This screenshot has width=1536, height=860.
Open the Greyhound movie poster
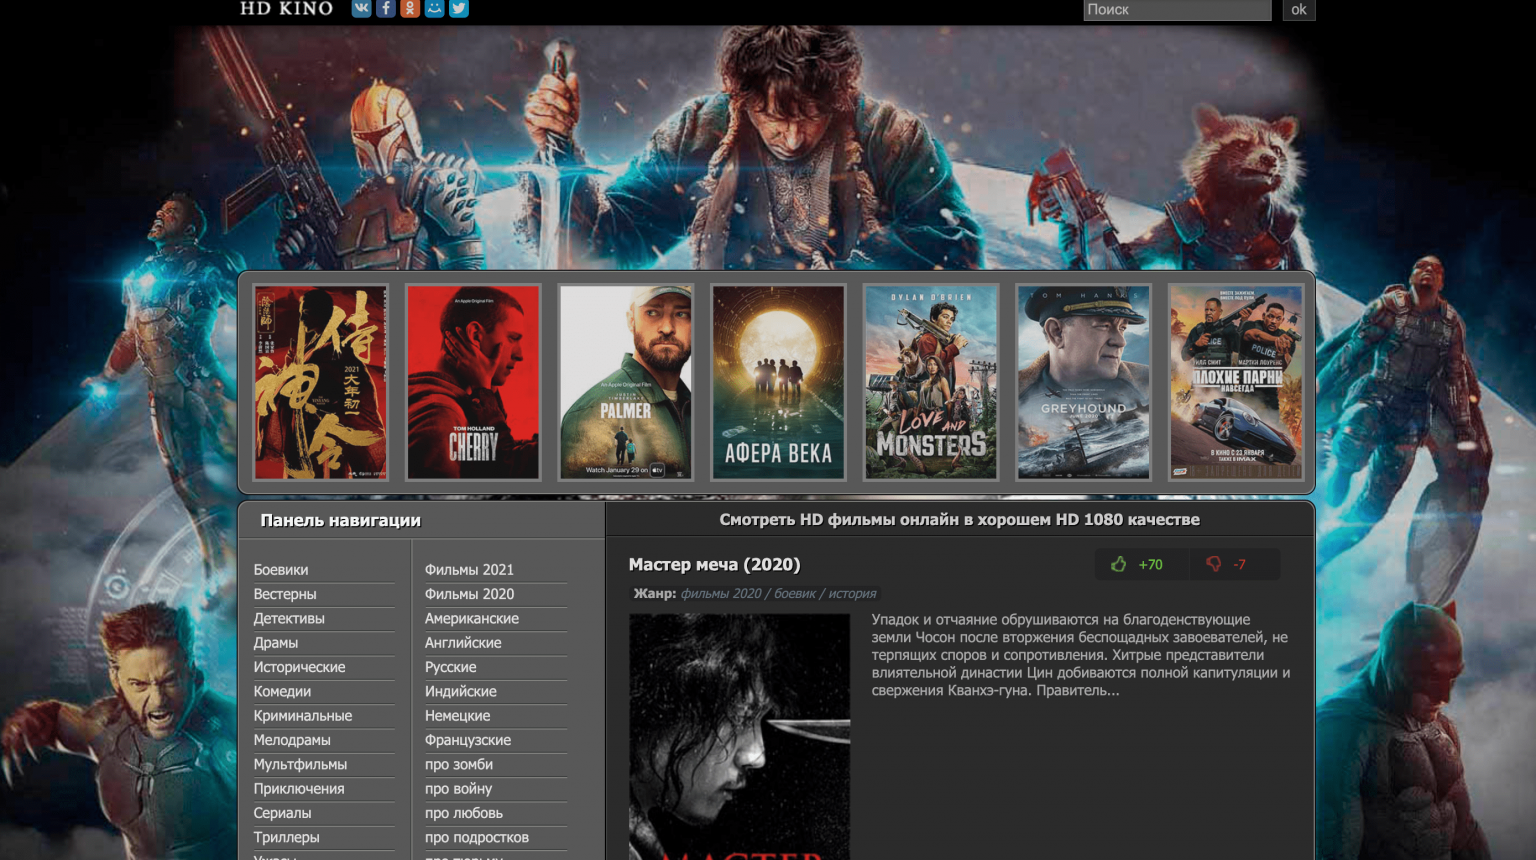pos(1083,382)
